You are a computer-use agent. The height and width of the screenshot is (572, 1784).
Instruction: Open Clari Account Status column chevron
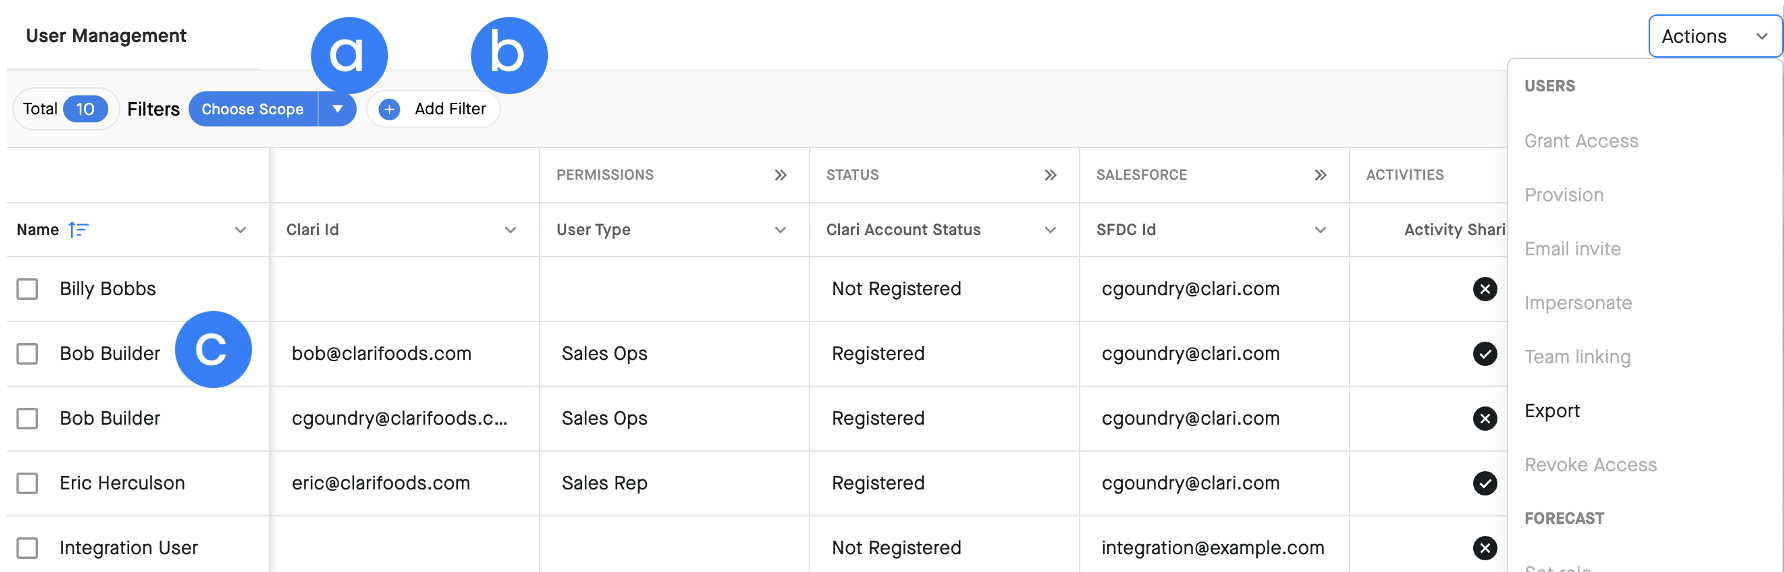(1050, 230)
